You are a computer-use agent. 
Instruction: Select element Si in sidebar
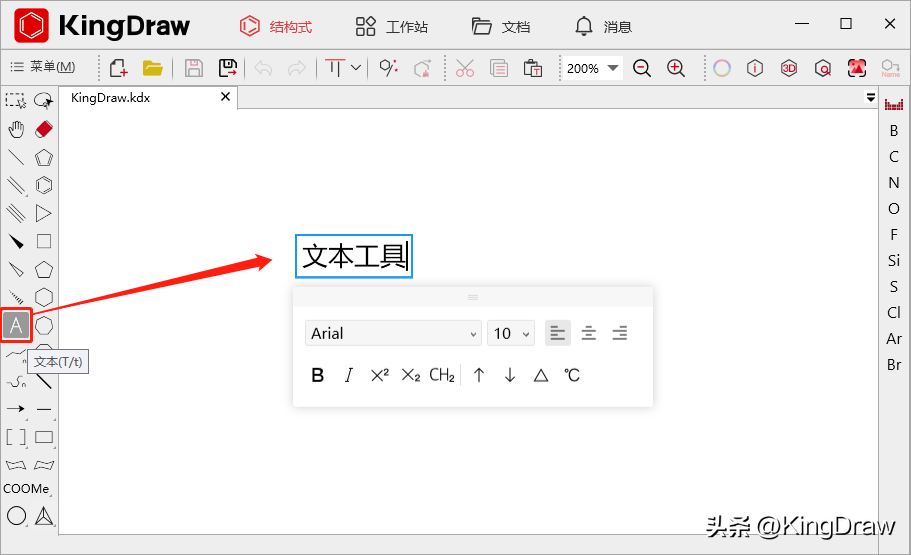(894, 260)
